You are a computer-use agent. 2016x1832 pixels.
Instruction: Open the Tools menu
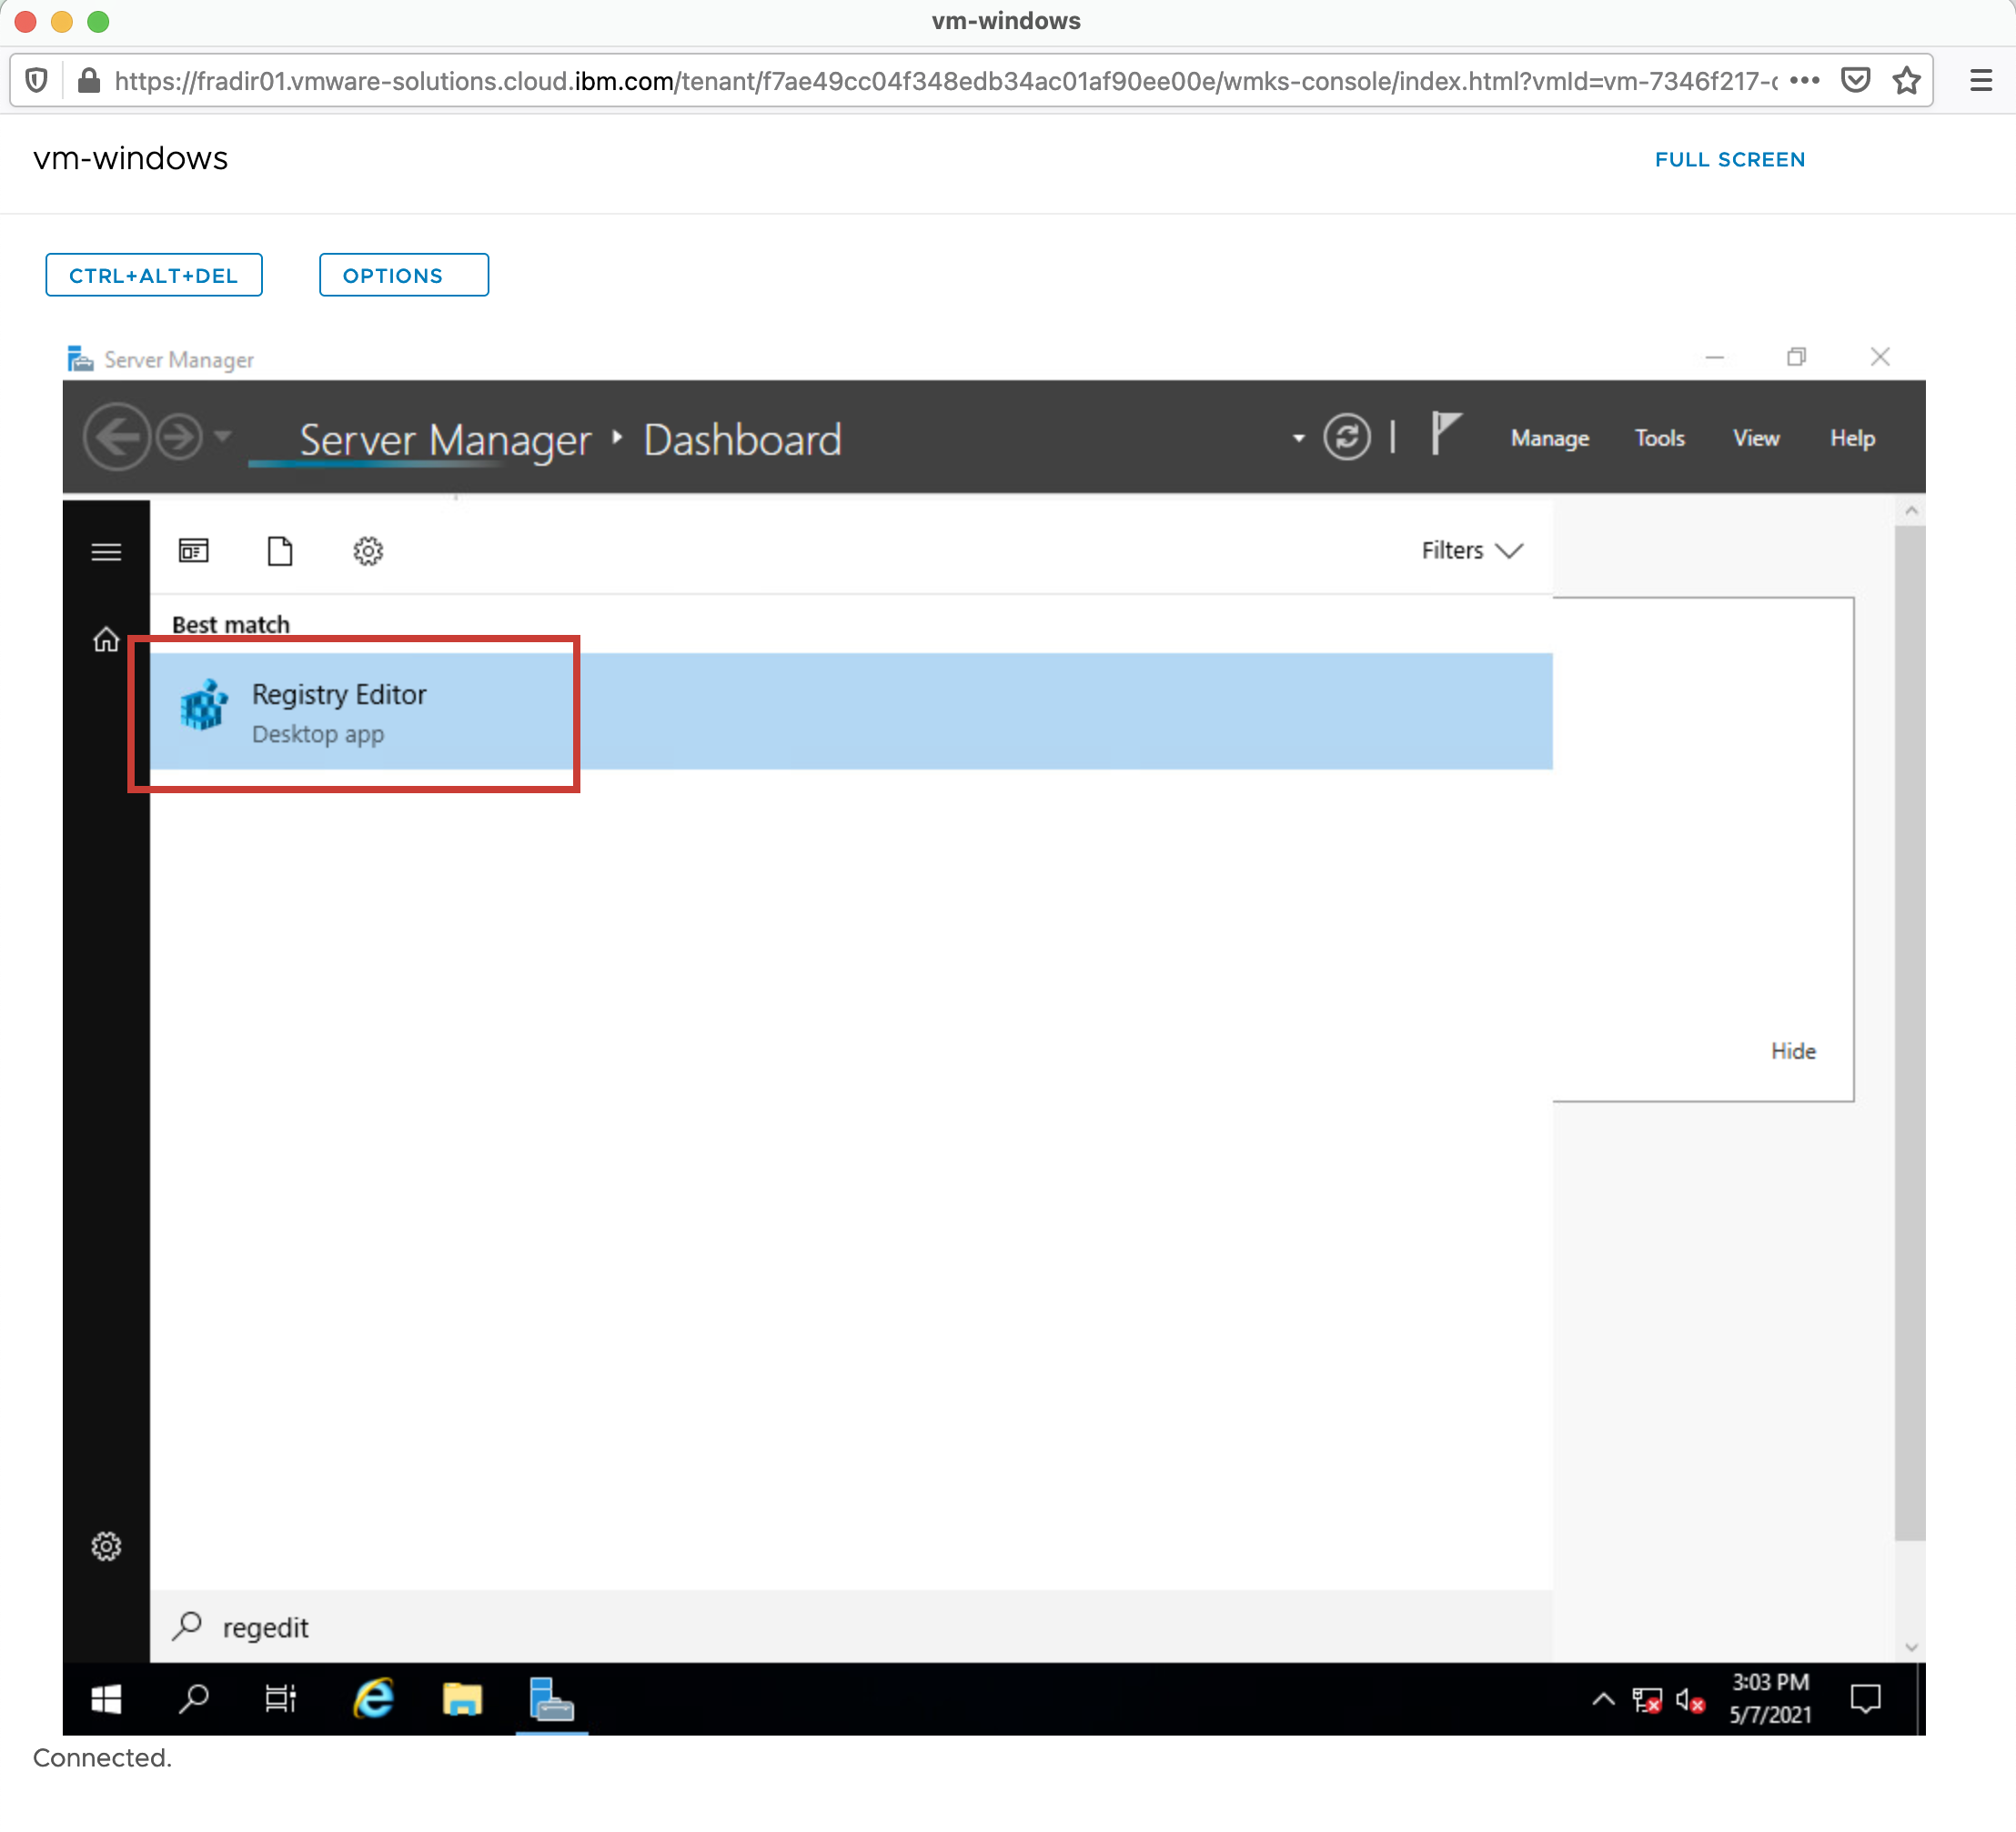pos(1659,438)
